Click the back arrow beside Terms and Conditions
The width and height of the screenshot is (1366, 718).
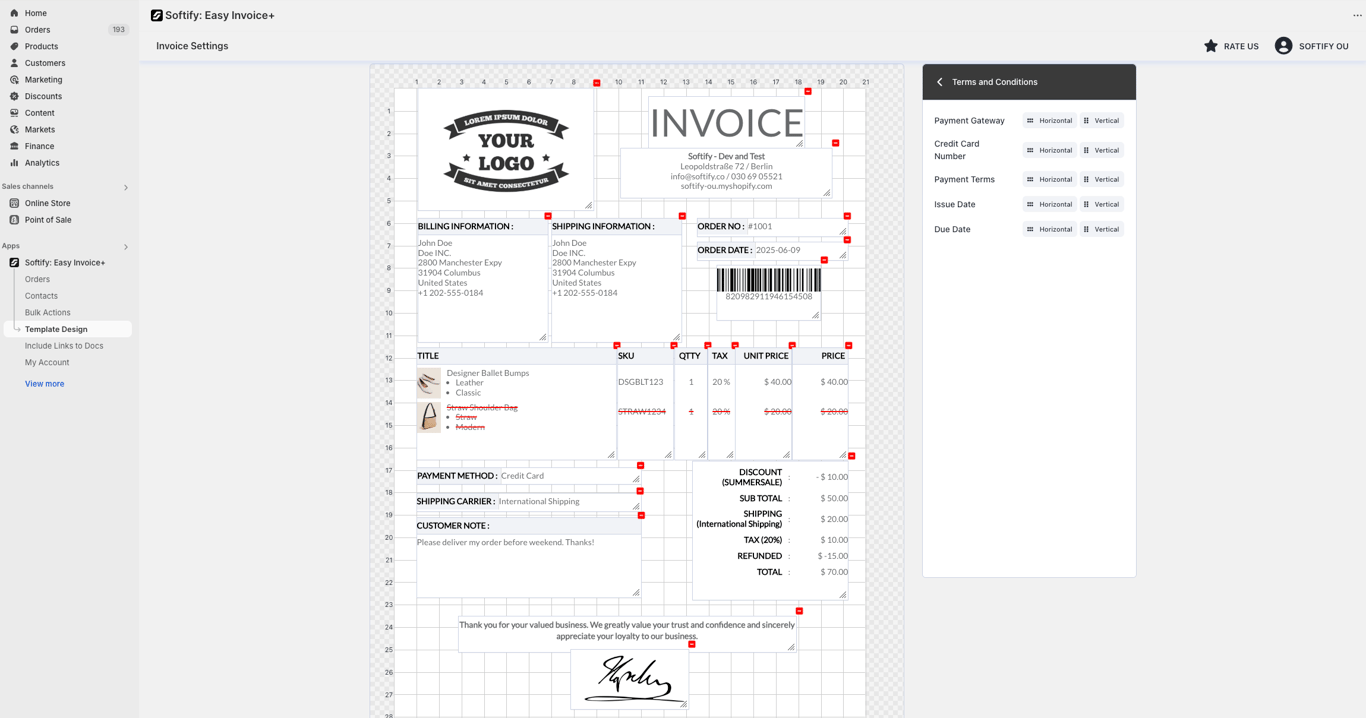[940, 82]
